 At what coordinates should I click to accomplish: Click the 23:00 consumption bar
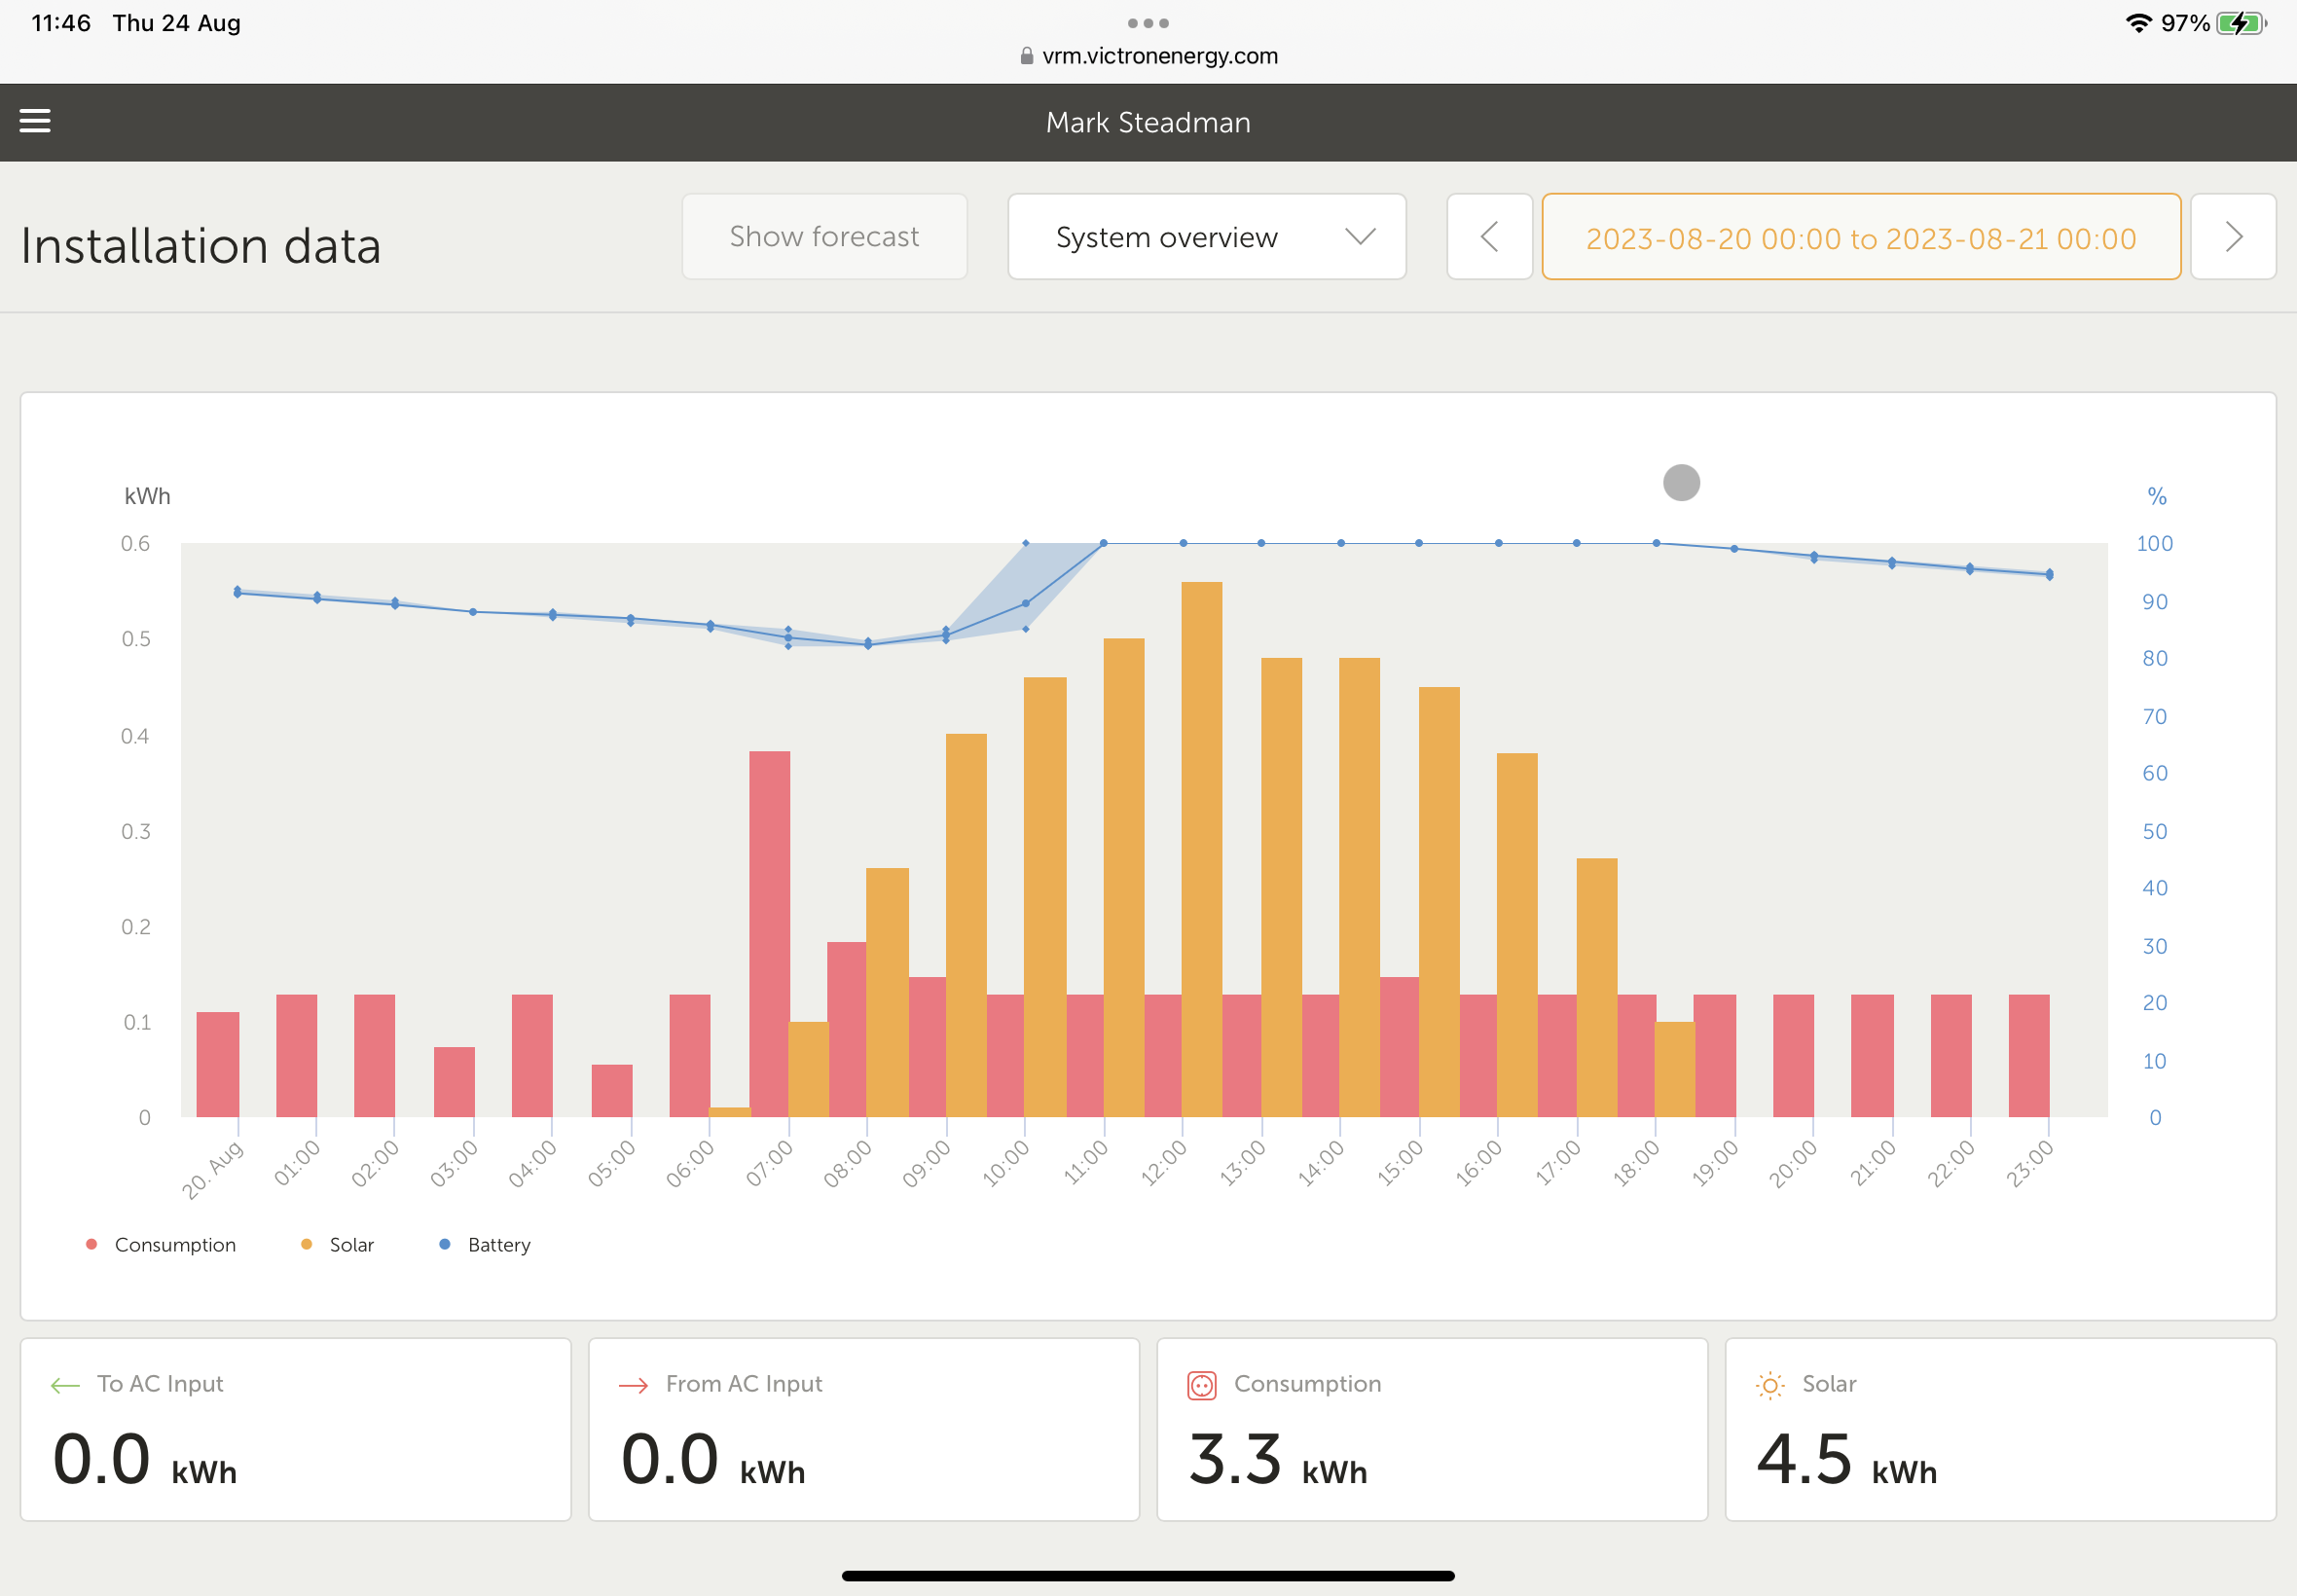[2029, 1056]
